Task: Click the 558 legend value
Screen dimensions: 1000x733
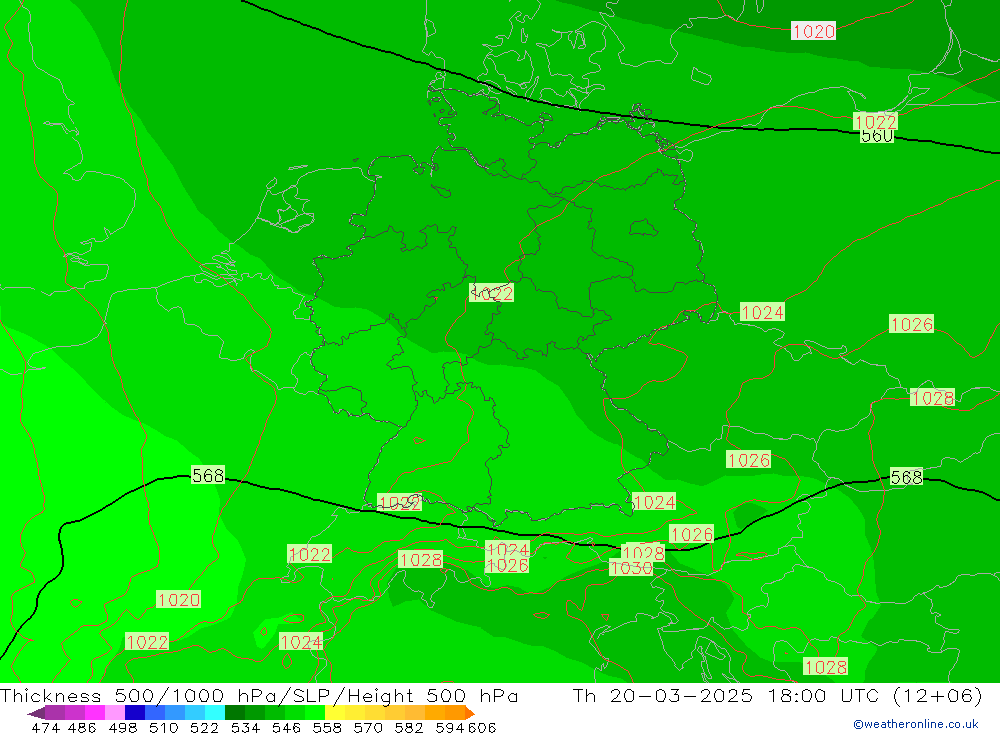Action: (x=327, y=727)
